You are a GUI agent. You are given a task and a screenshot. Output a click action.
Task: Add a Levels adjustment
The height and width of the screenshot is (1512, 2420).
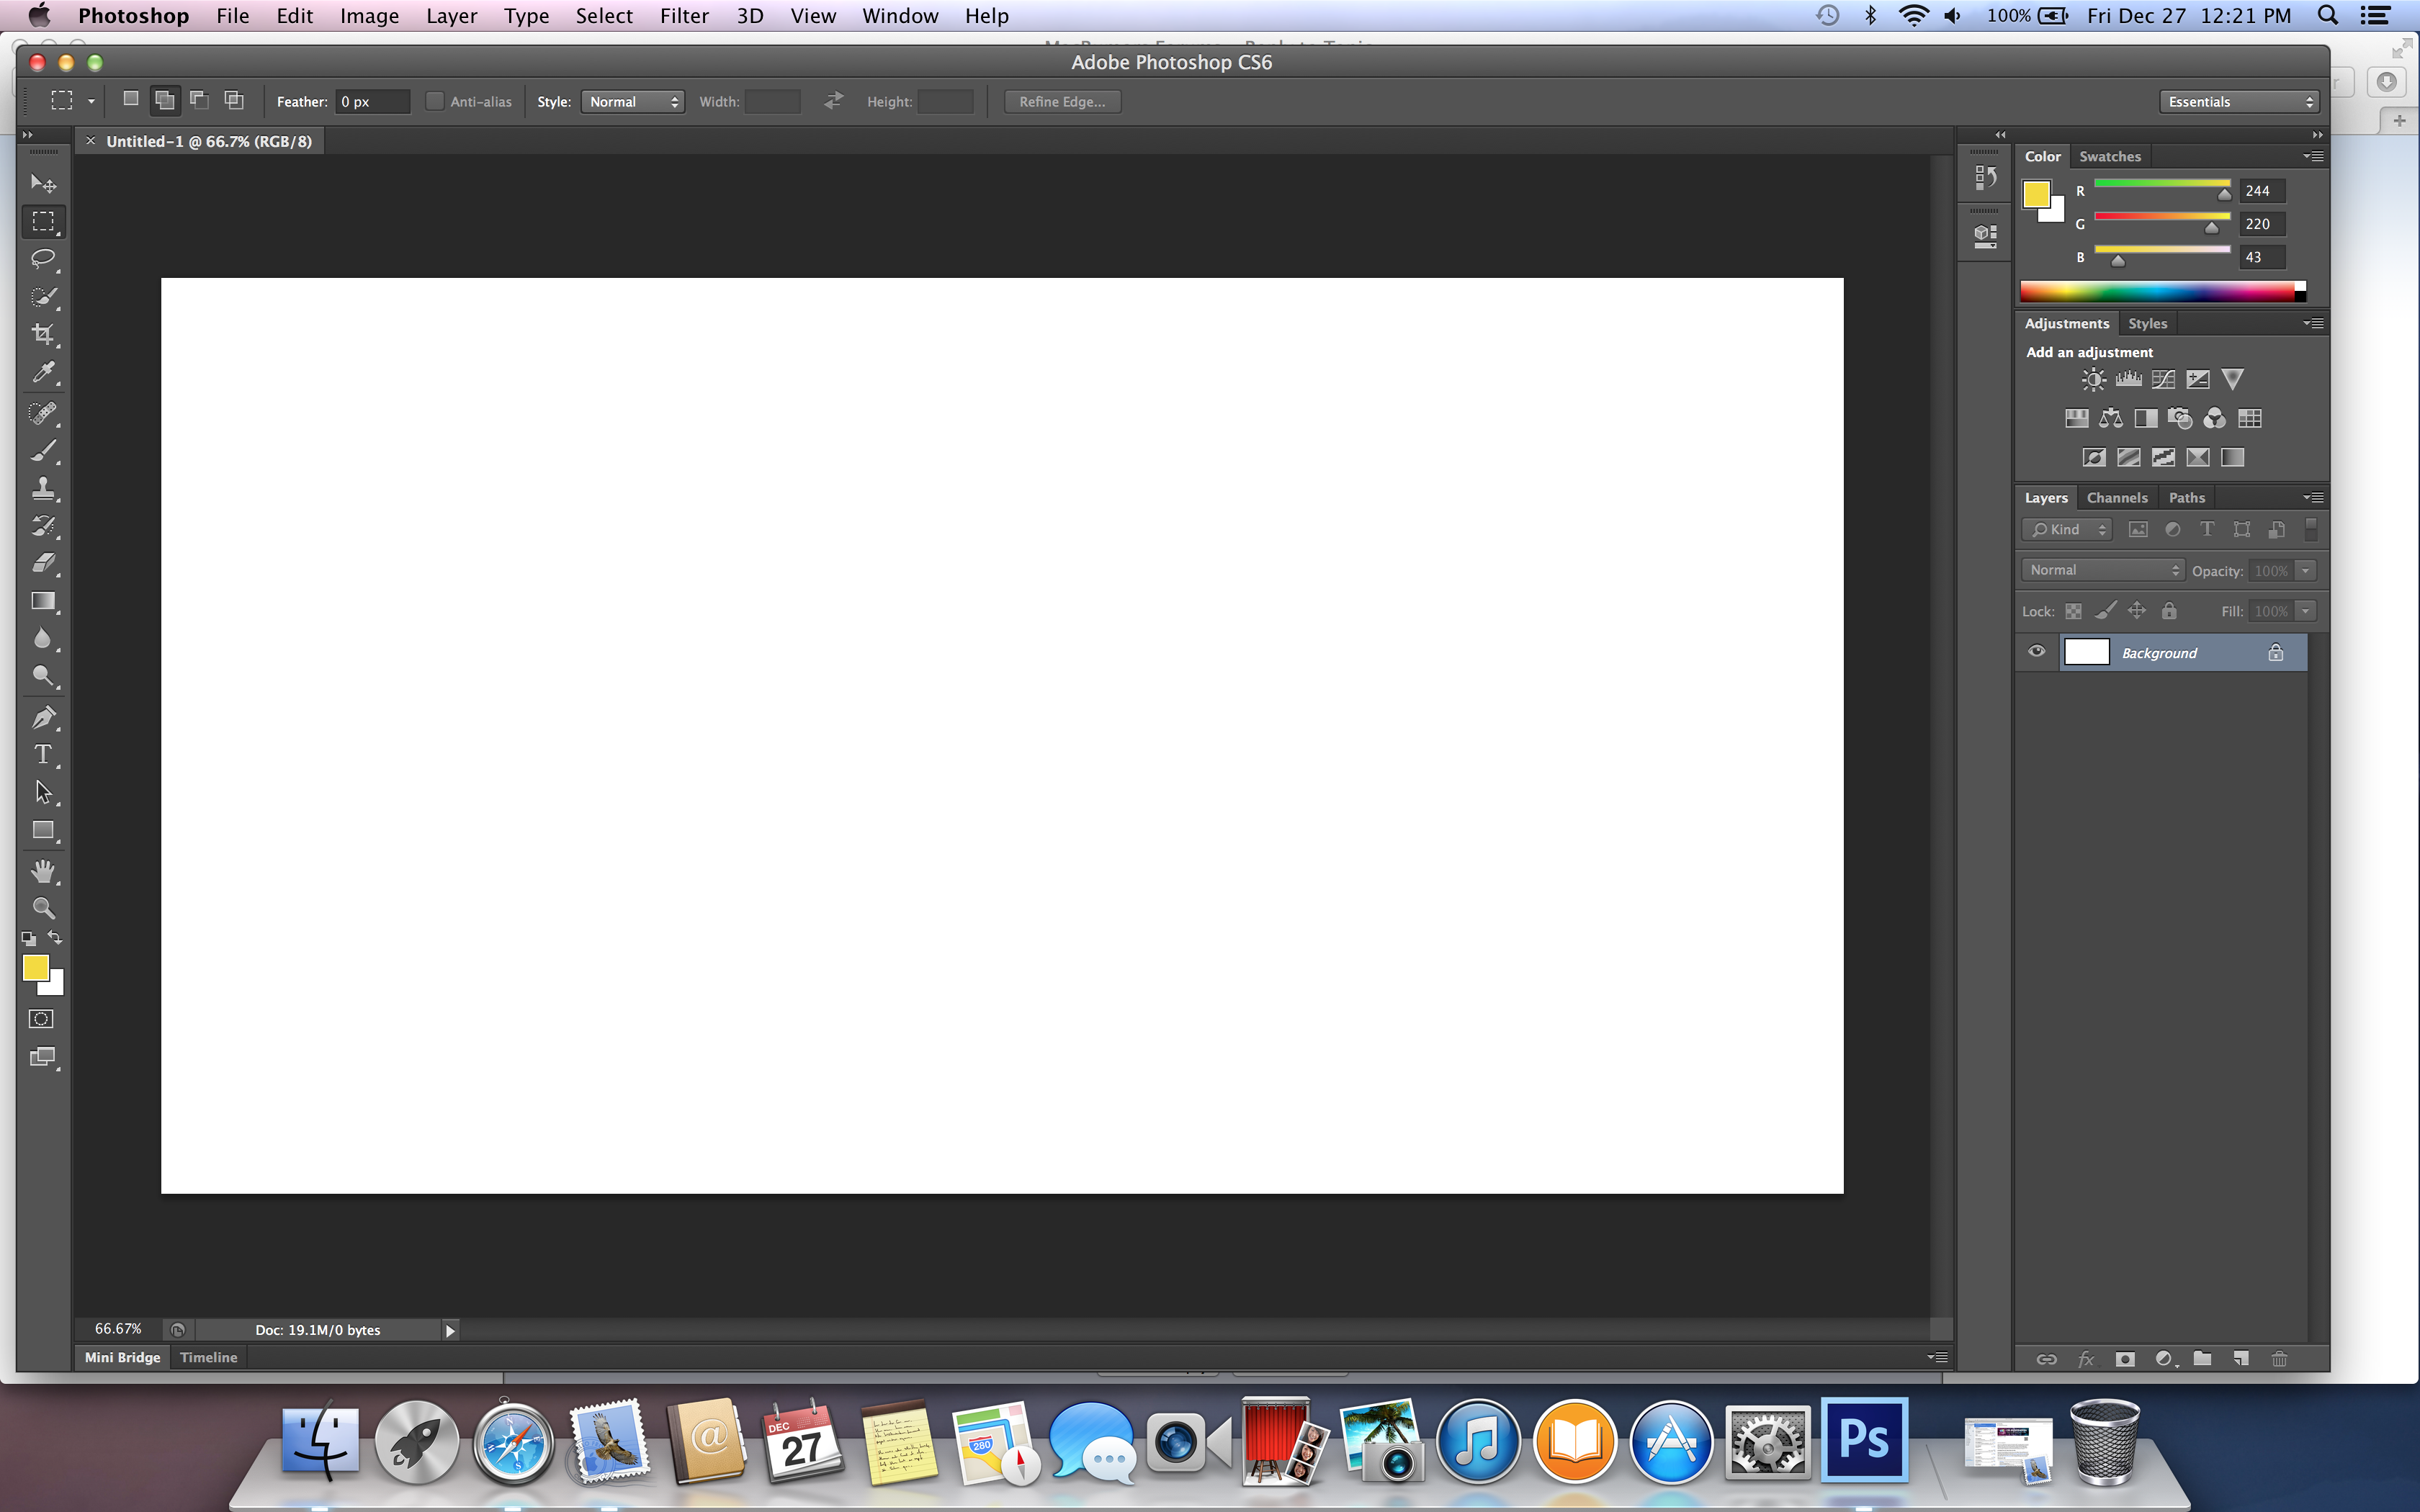pyautogui.click(x=2128, y=379)
